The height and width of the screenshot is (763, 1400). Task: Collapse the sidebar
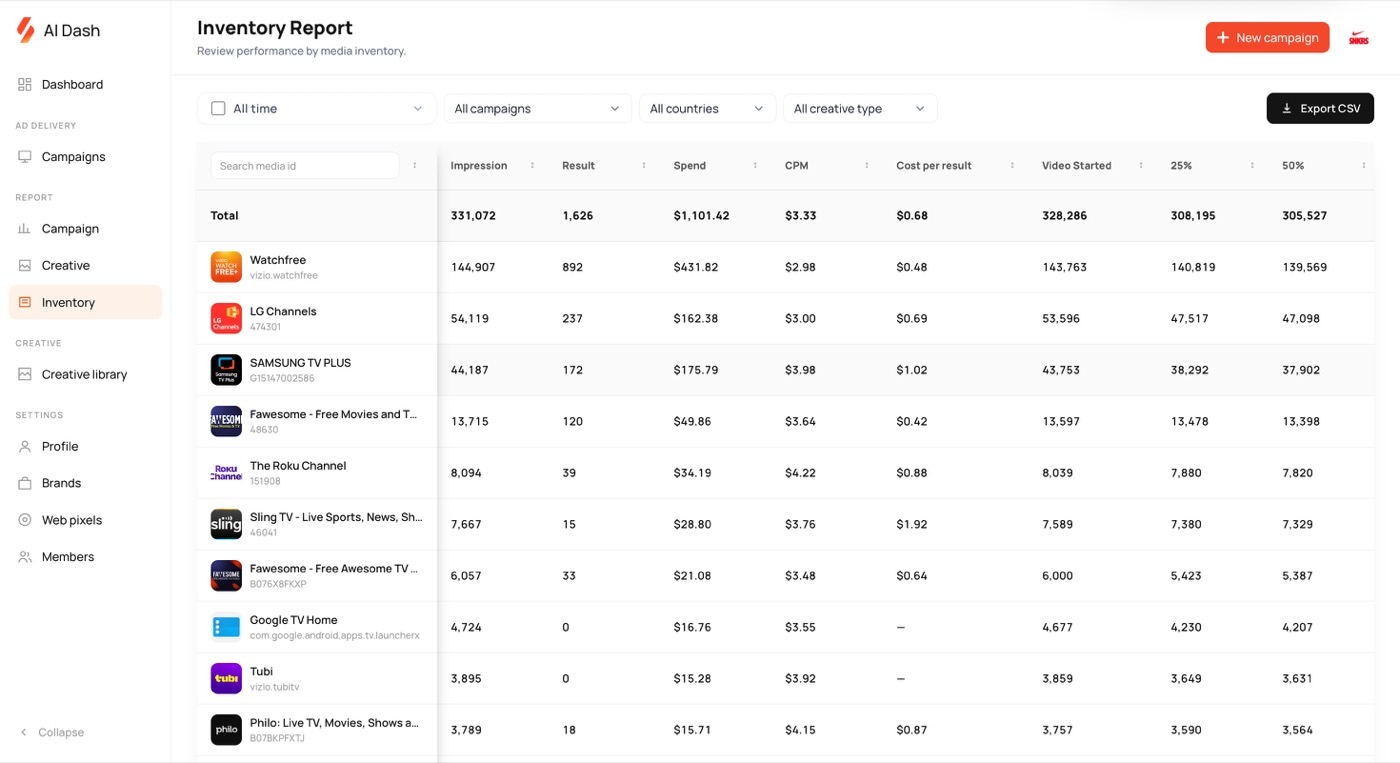52,732
